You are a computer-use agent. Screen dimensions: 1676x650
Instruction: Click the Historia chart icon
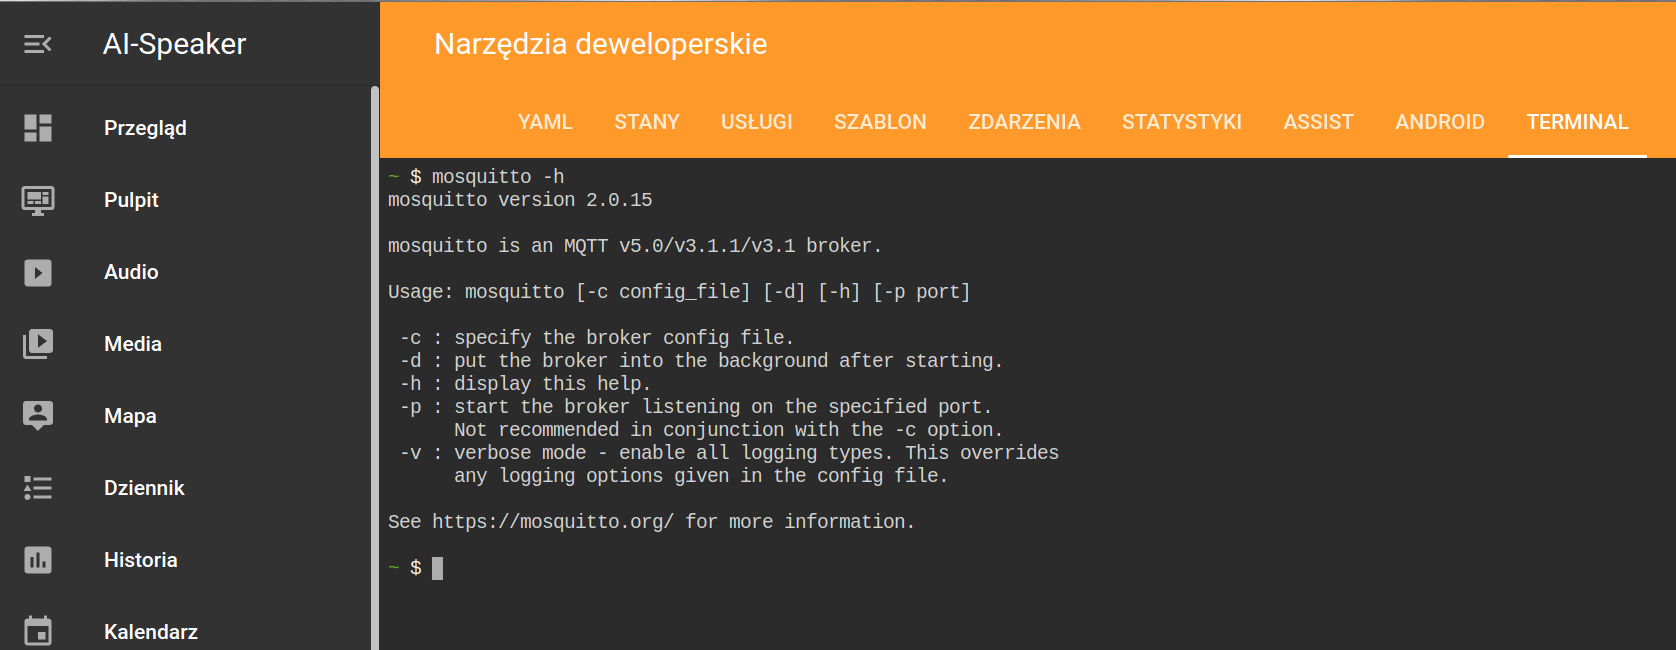point(38,560)
